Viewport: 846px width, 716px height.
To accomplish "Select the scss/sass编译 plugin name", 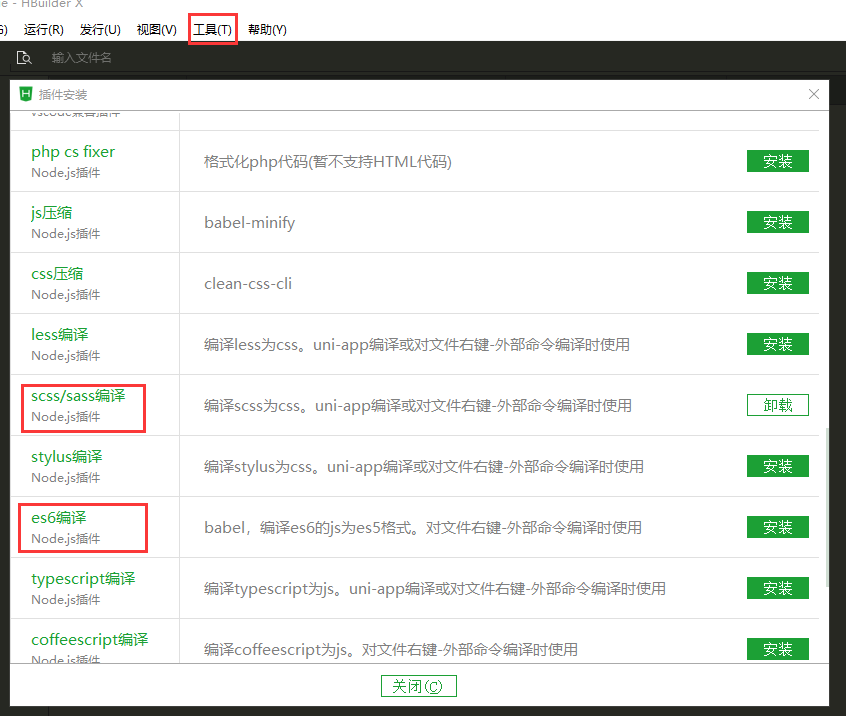I will [x=78, y=395].
